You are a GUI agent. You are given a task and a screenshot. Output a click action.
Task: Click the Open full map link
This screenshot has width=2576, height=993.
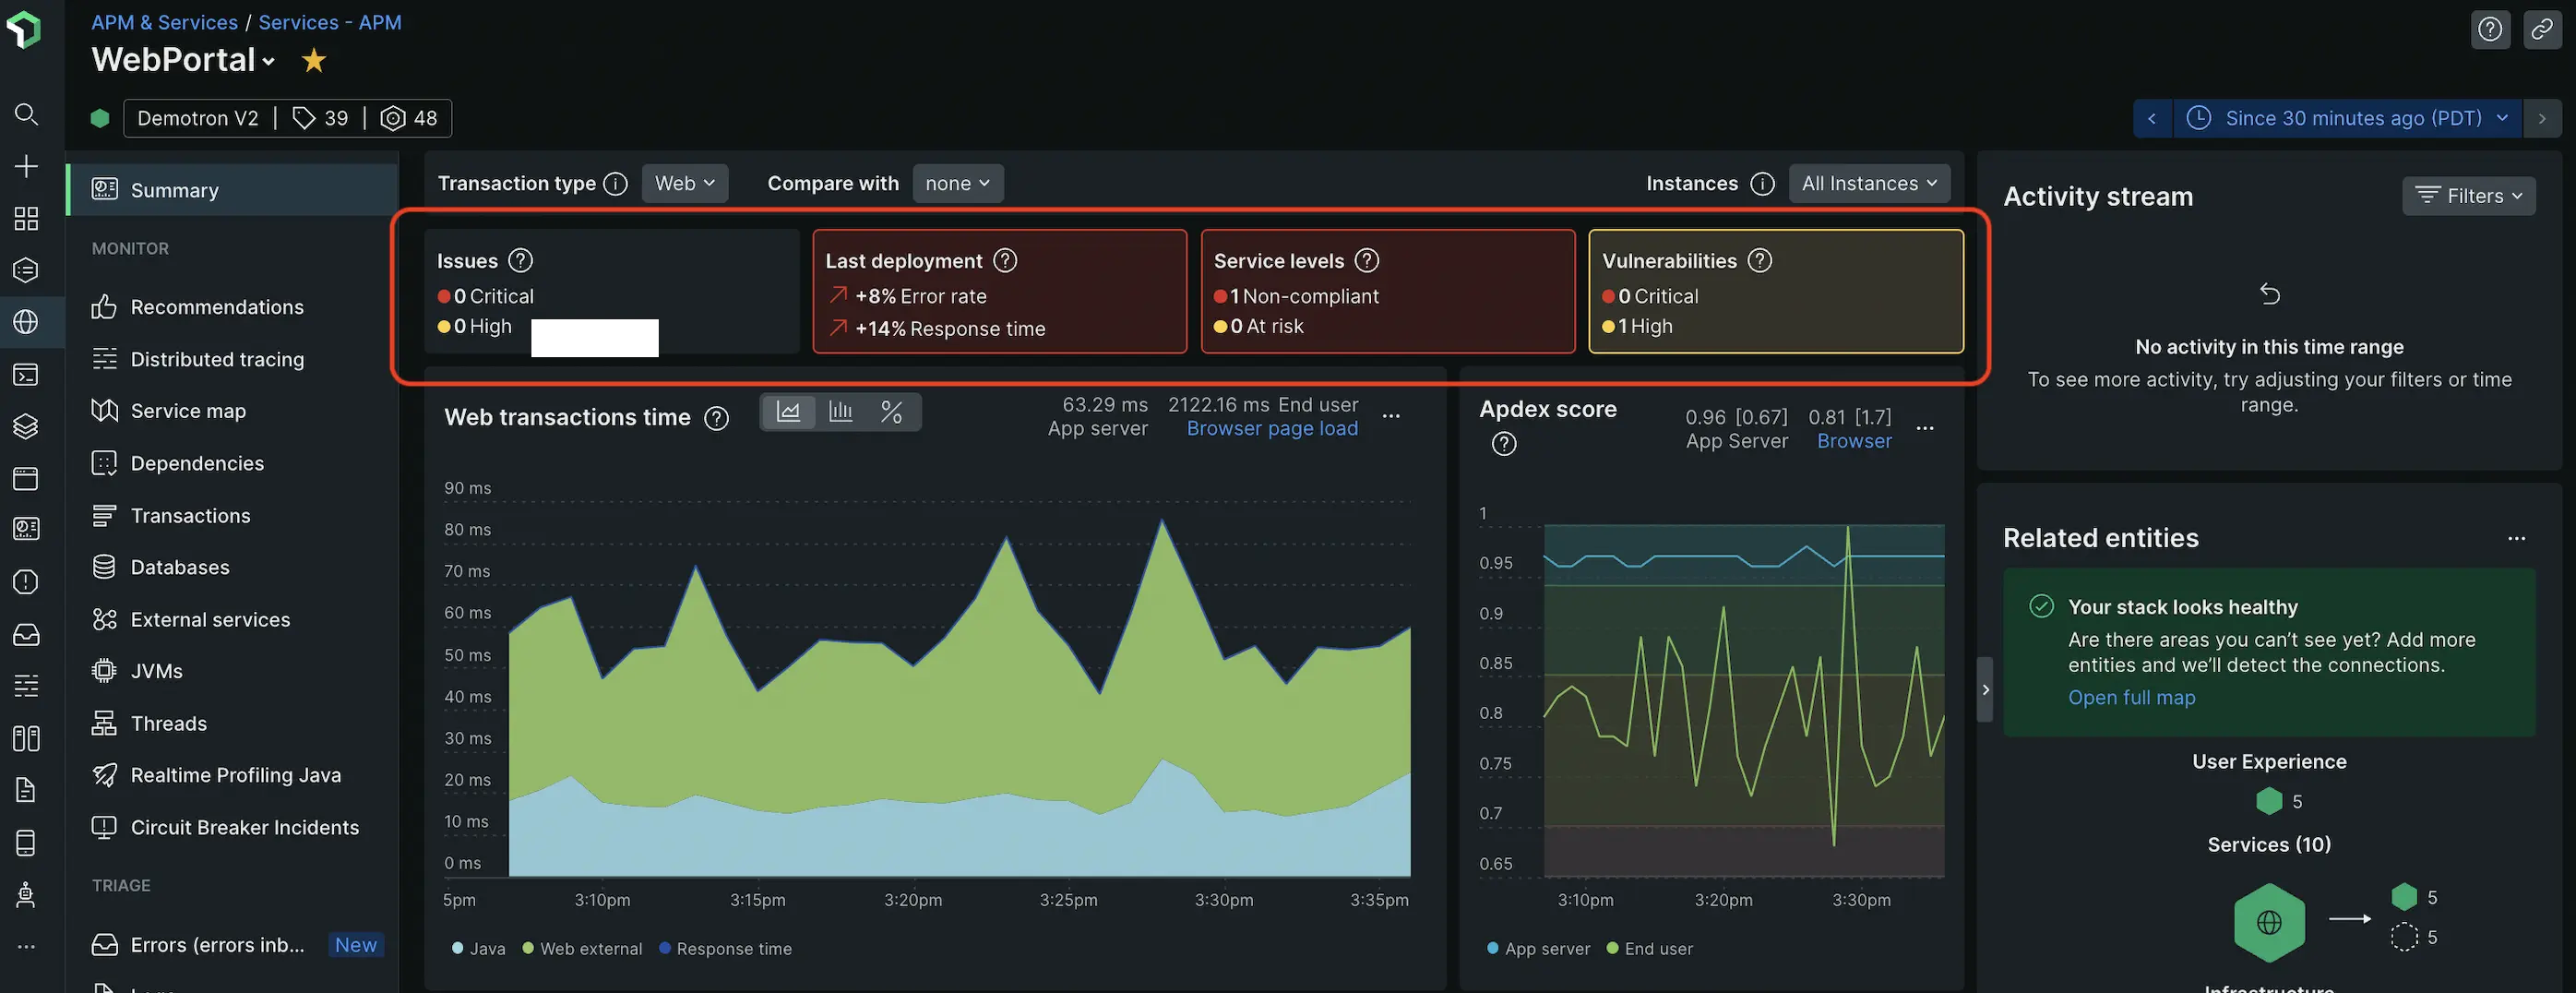[x=2131, y=697]
